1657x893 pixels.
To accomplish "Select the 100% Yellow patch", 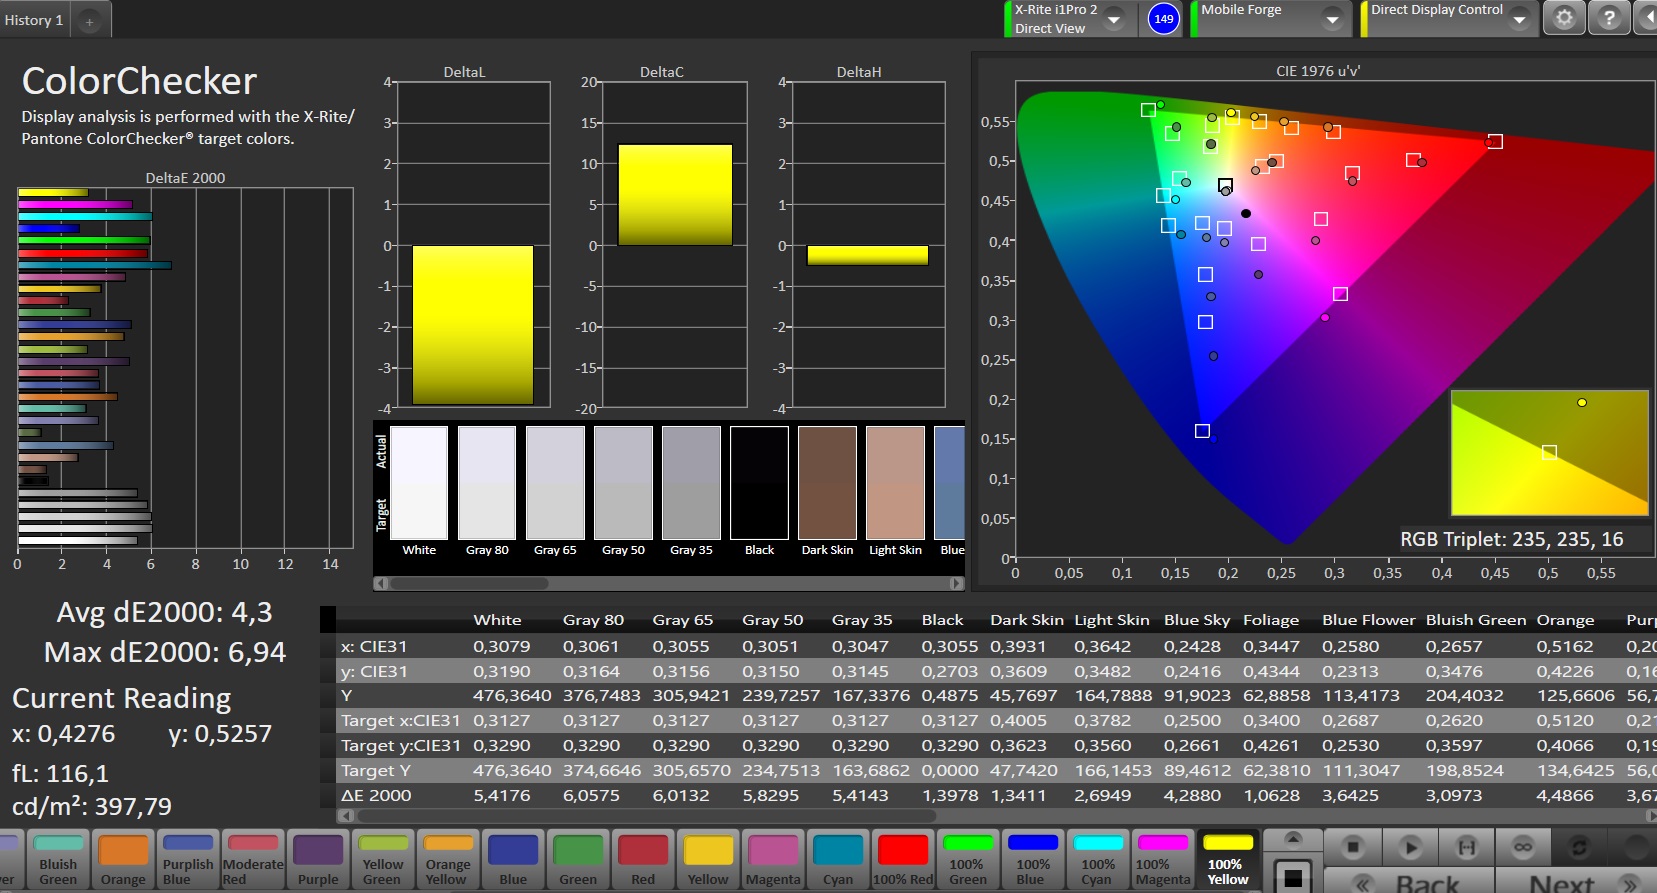I will point(1228,859).
